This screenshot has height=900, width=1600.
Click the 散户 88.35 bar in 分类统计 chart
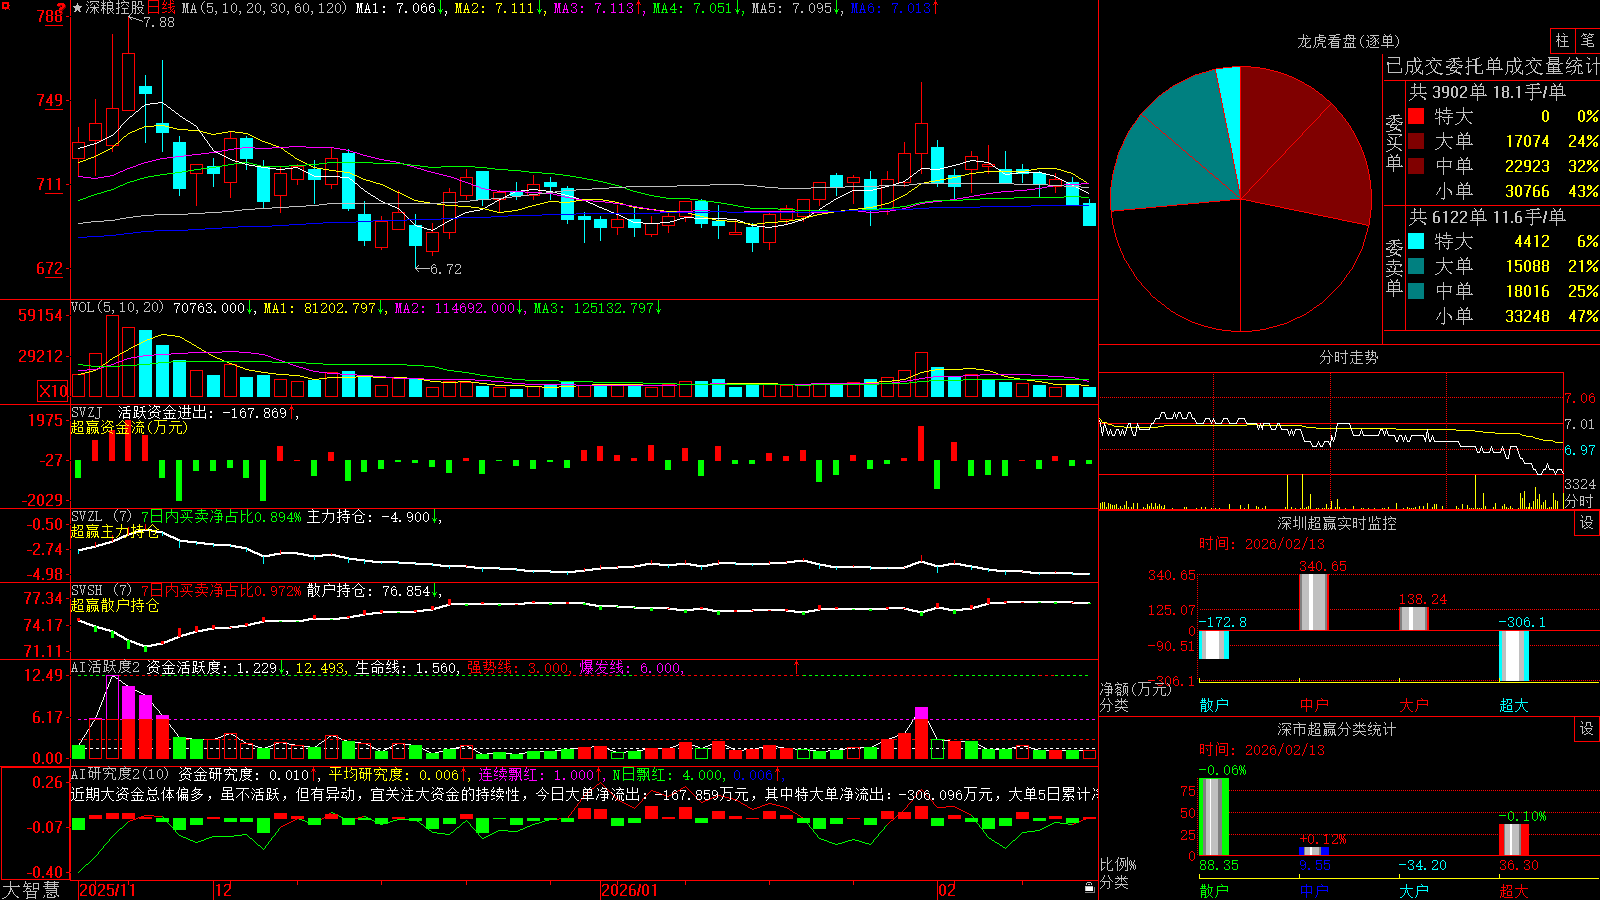[x=1214, y=817]
